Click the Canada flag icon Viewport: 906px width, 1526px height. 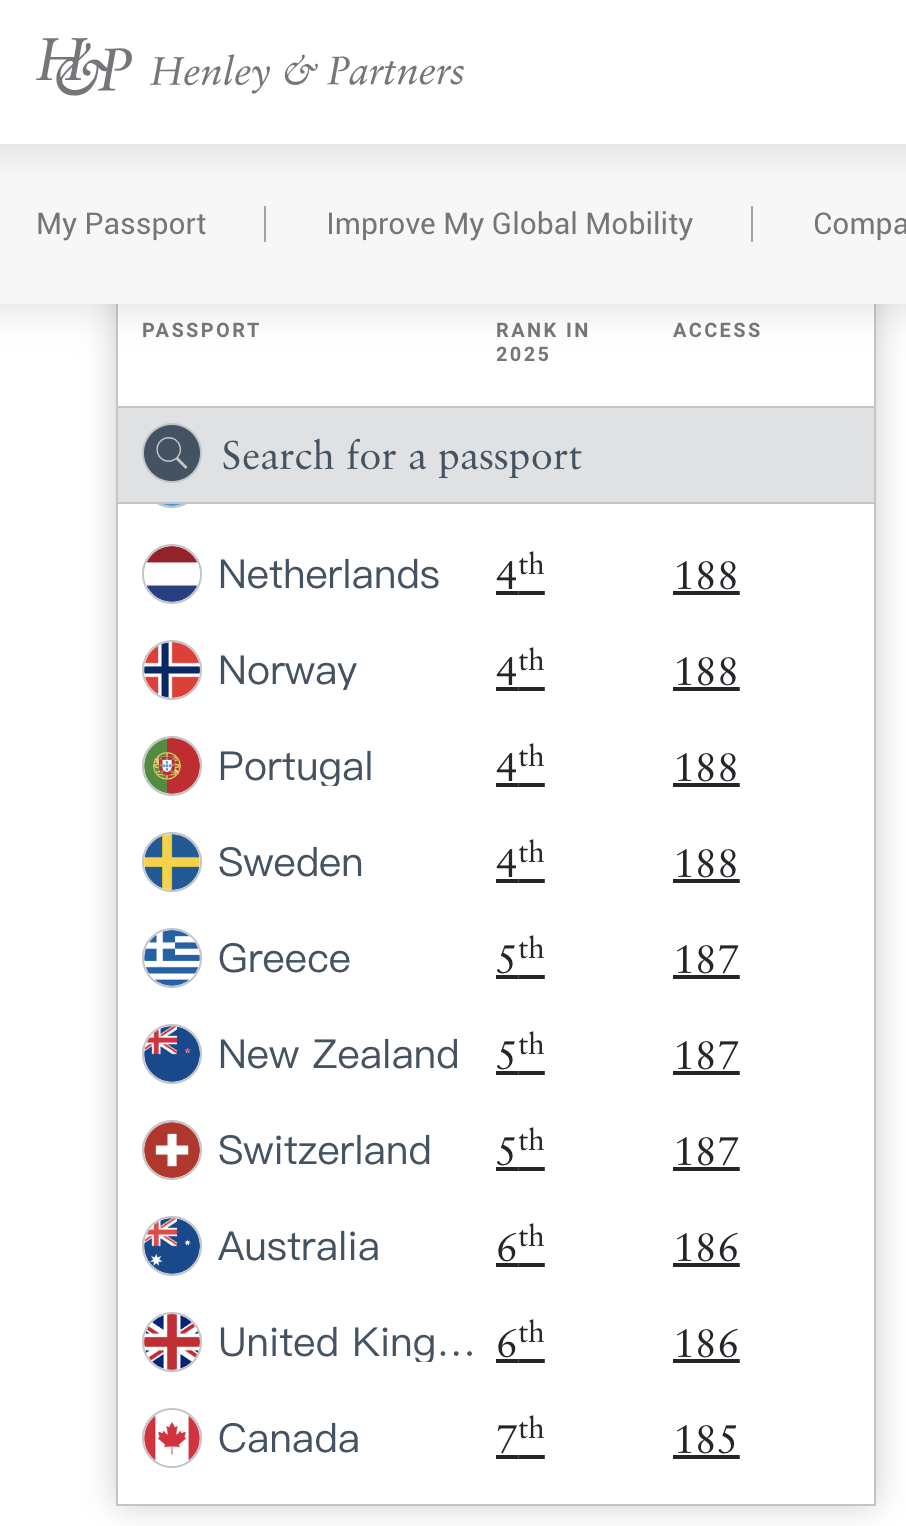(172, 1438)
